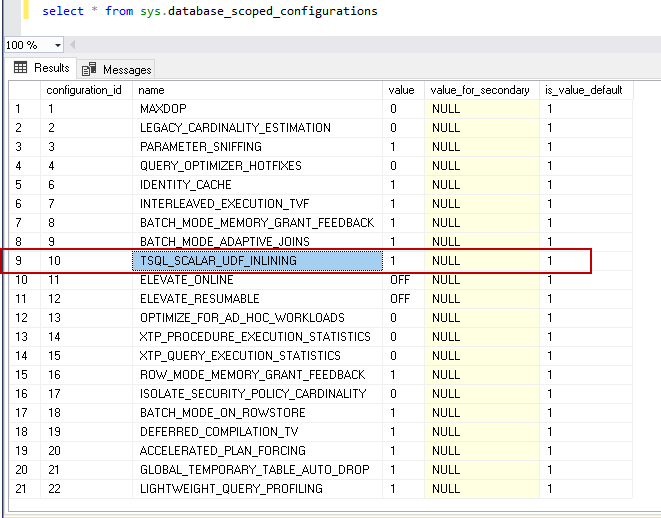Click the value_for_secondary column header
661x518 pixels.
tap(481, 90)
